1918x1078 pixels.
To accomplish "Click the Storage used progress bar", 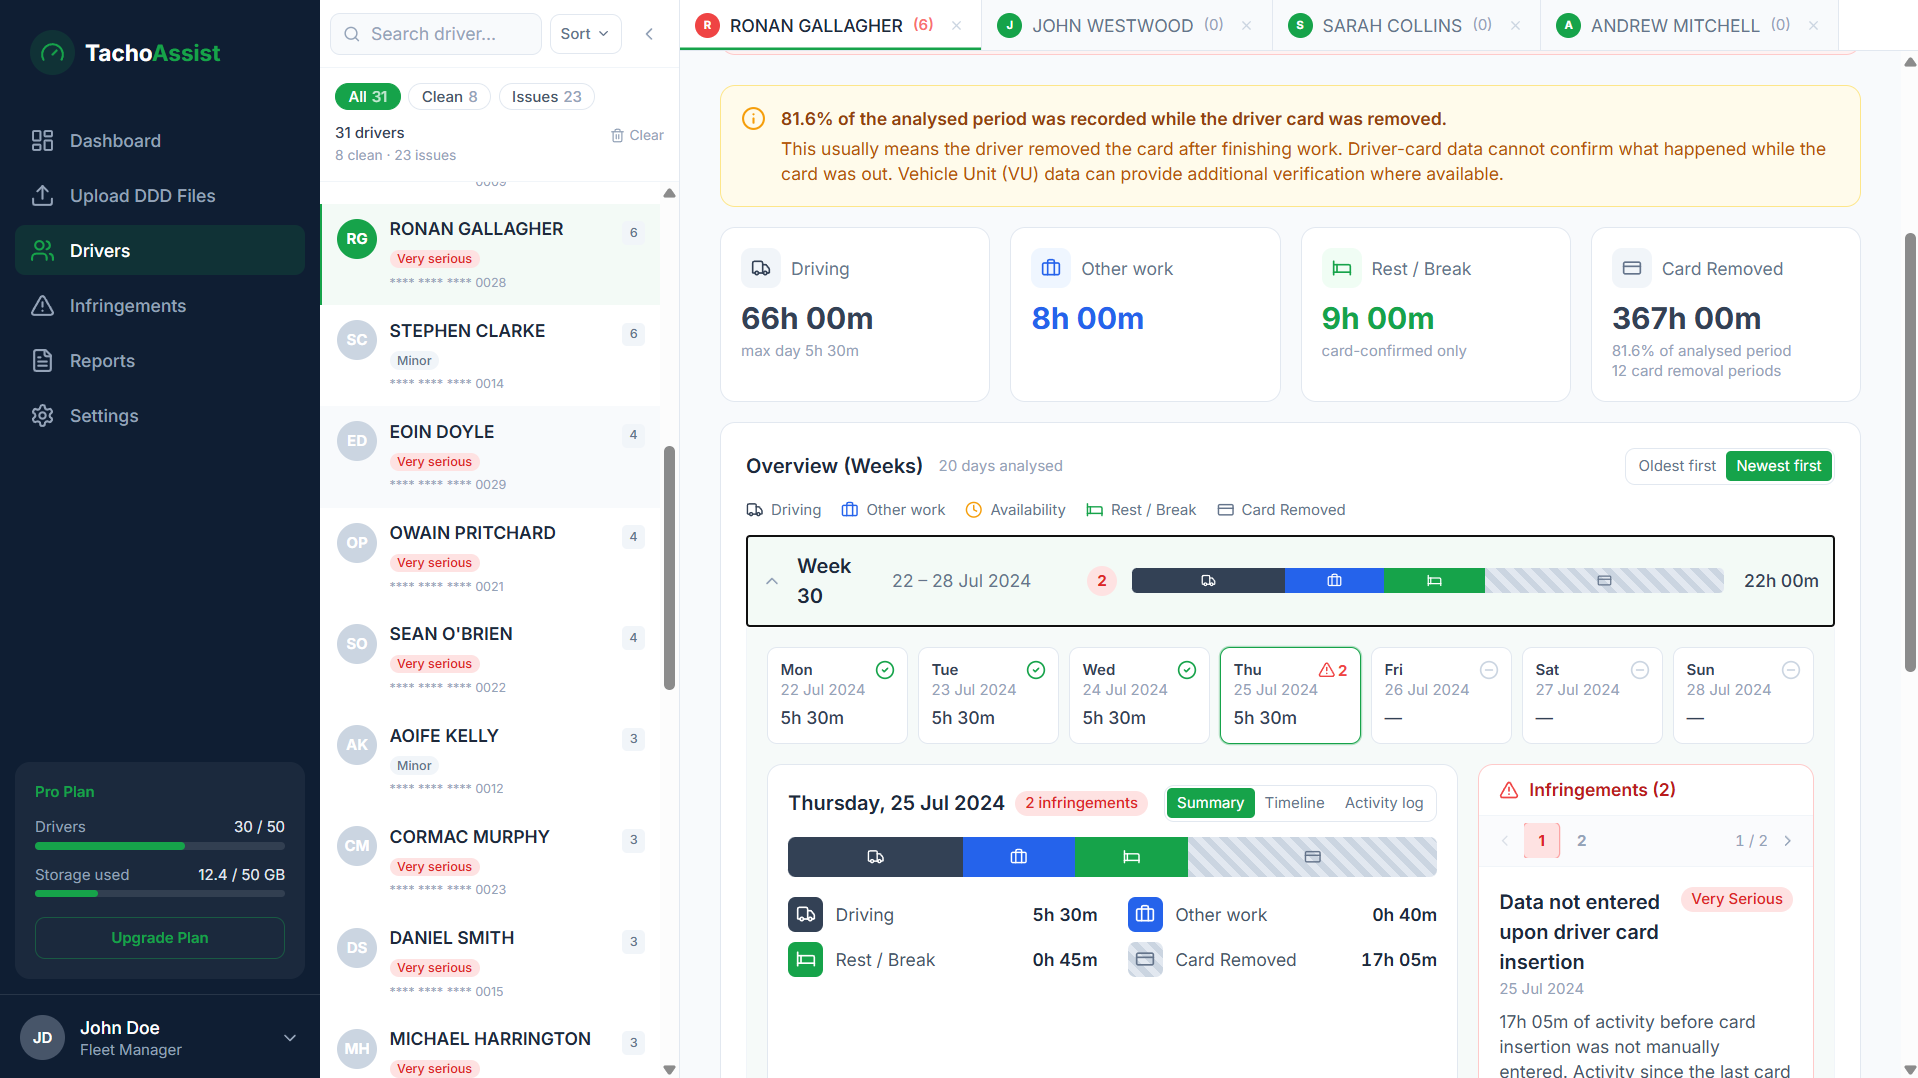I will 160,894.
